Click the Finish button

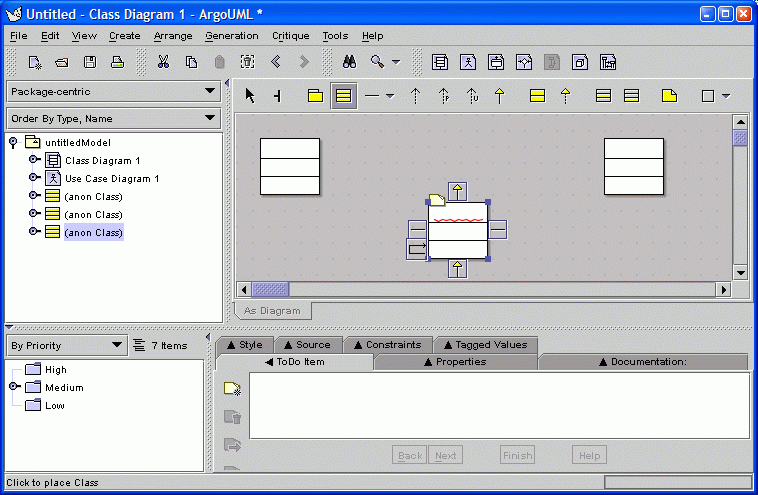click(x=517, y=455)
